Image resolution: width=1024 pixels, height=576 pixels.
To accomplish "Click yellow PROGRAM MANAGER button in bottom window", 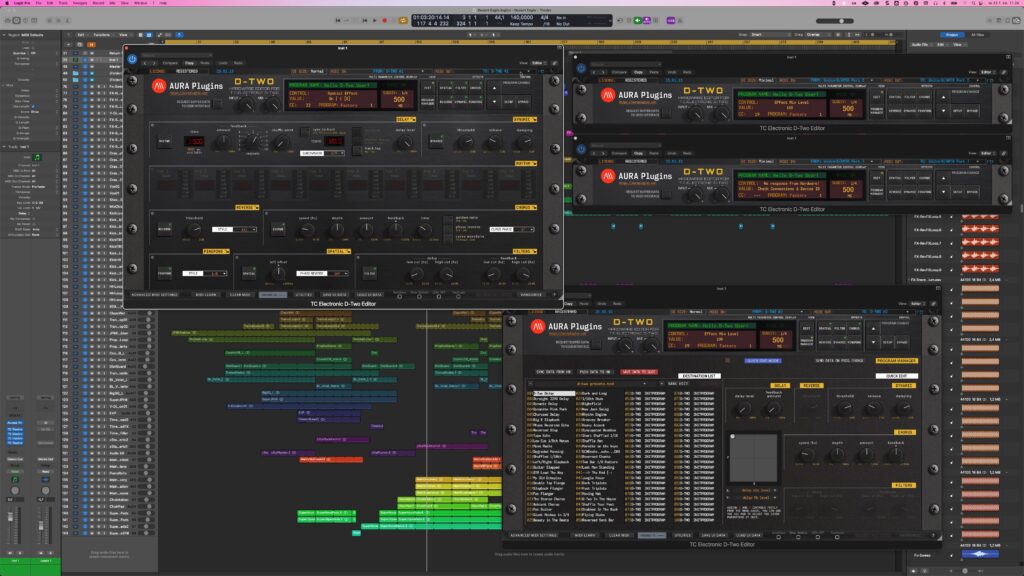I will point(897,360).
